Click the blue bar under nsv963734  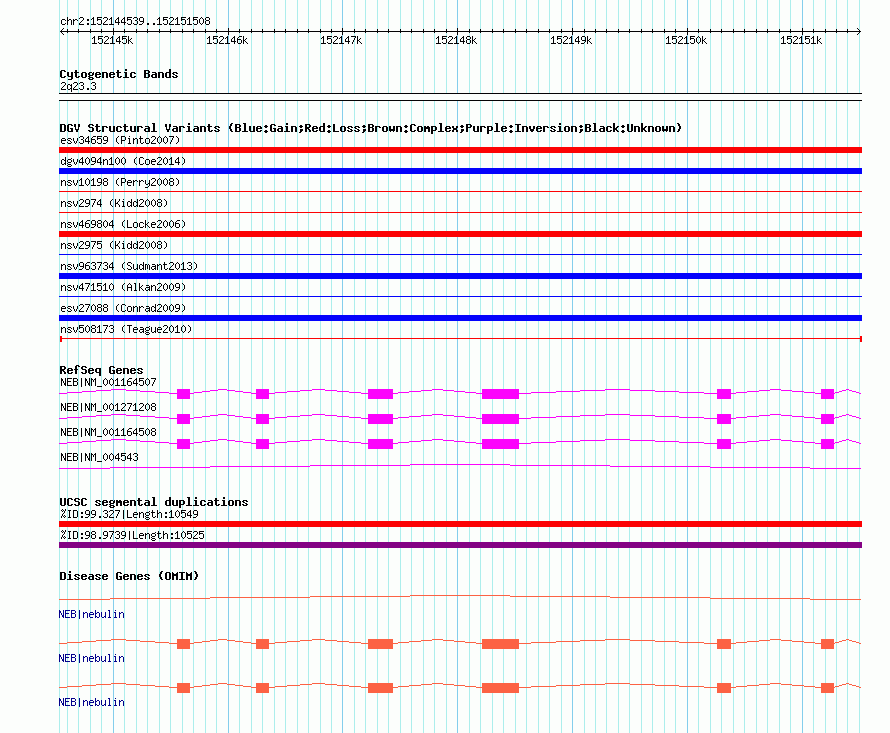[460, 276]
